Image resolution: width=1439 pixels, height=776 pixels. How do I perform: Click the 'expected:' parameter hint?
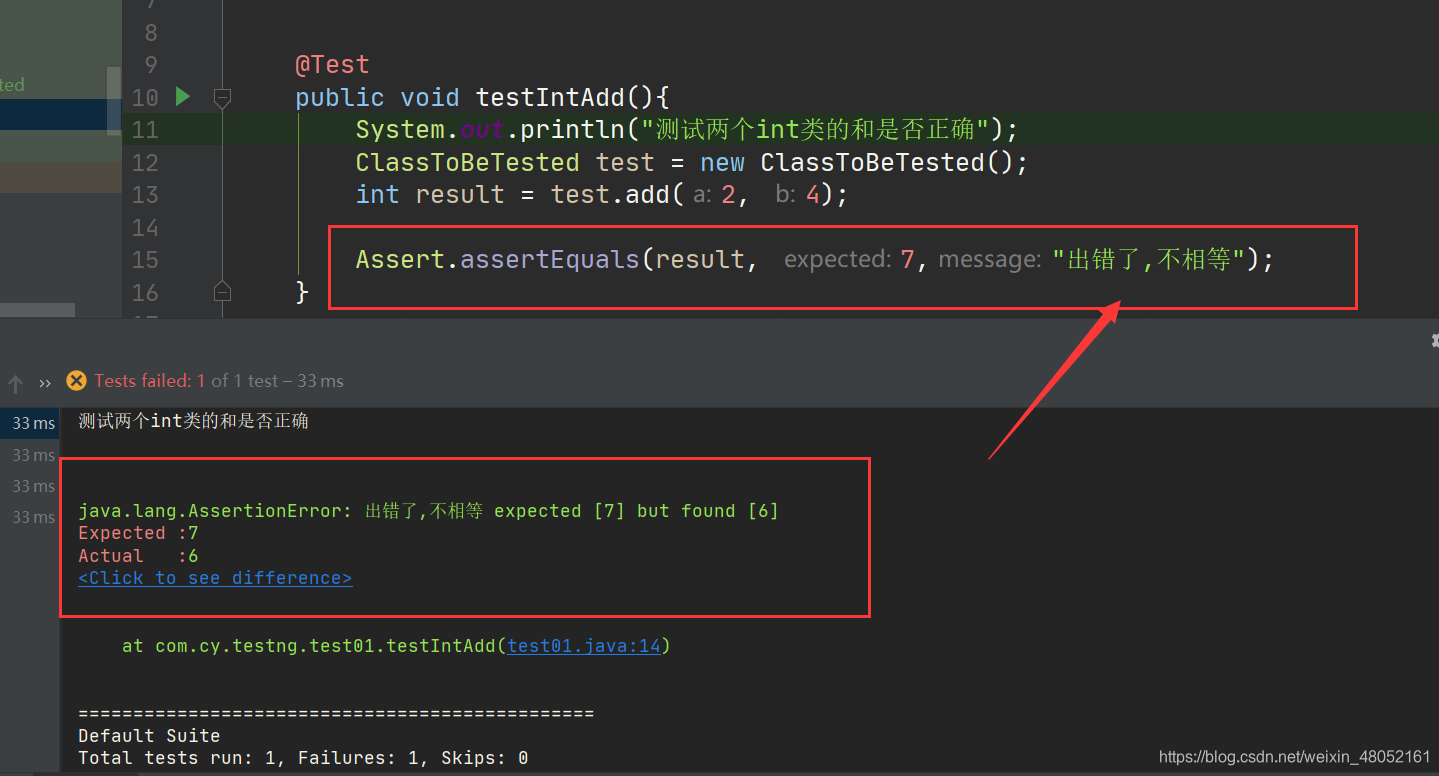(x=837, y=260)
